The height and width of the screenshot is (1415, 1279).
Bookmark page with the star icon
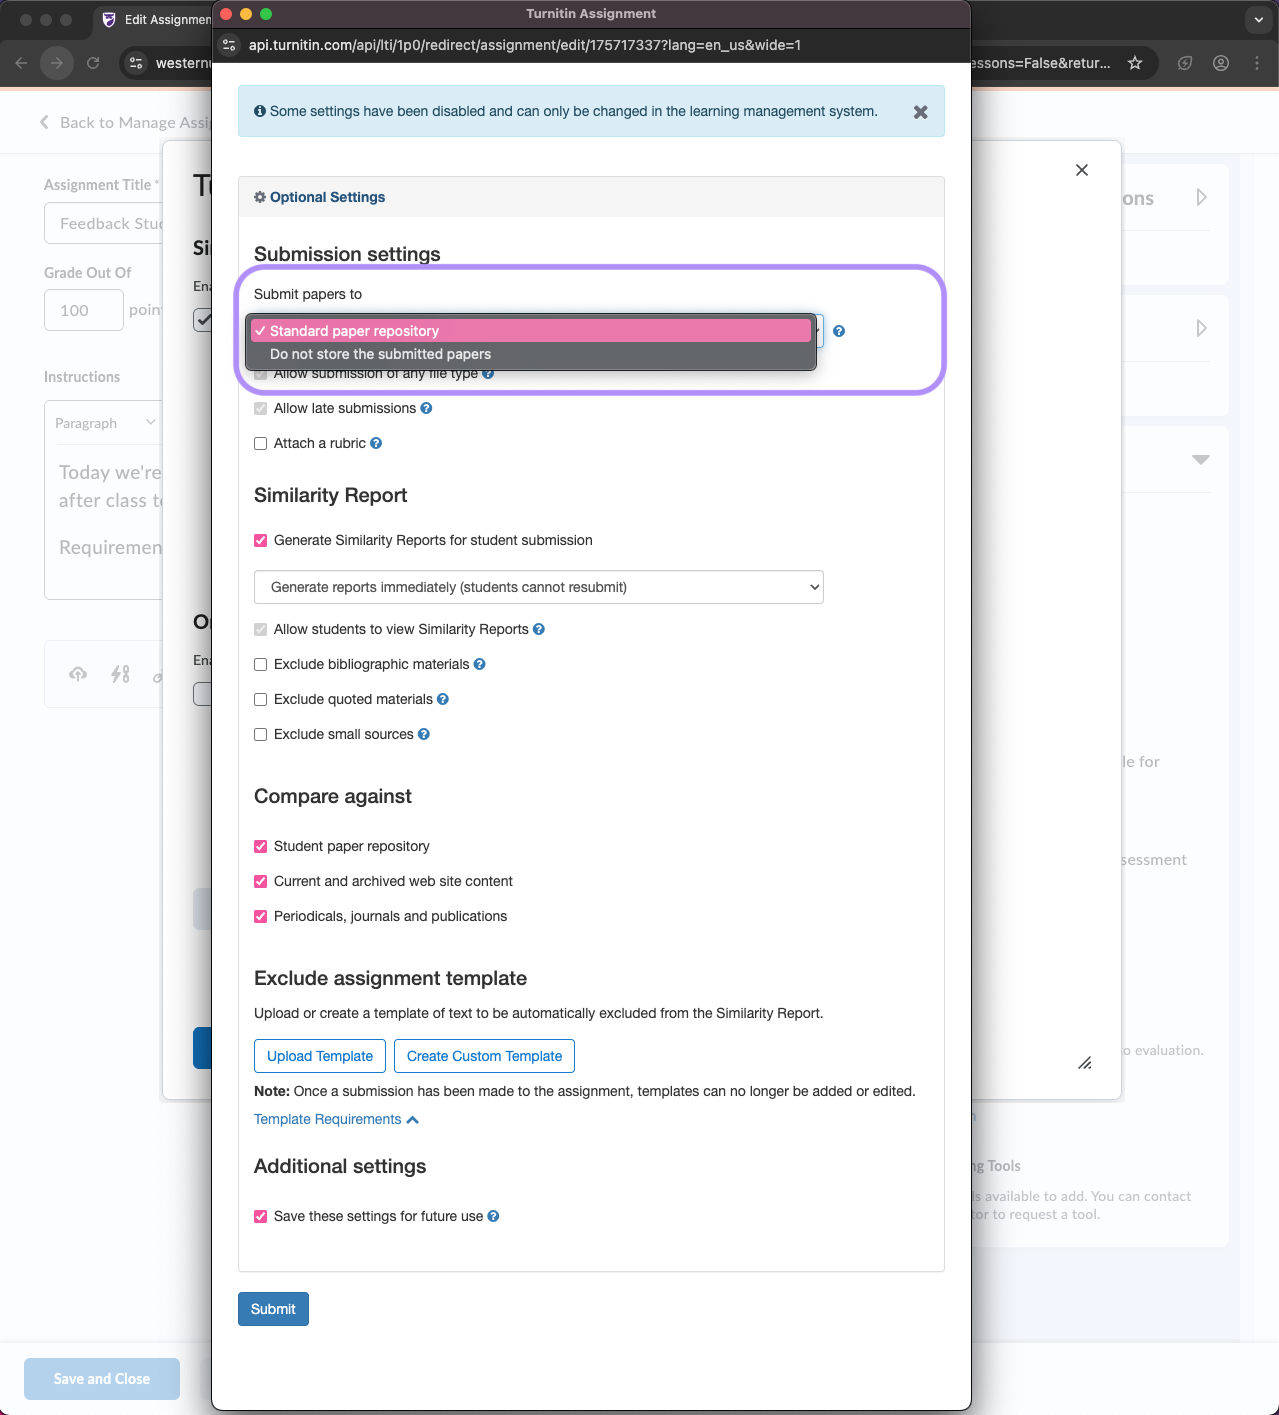click(1135, 63)
